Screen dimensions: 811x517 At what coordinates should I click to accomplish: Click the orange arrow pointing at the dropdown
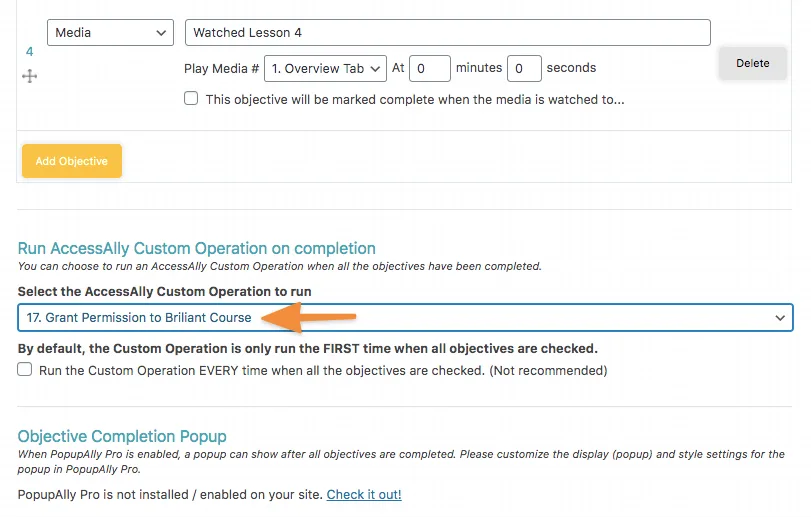pos(308,318)
